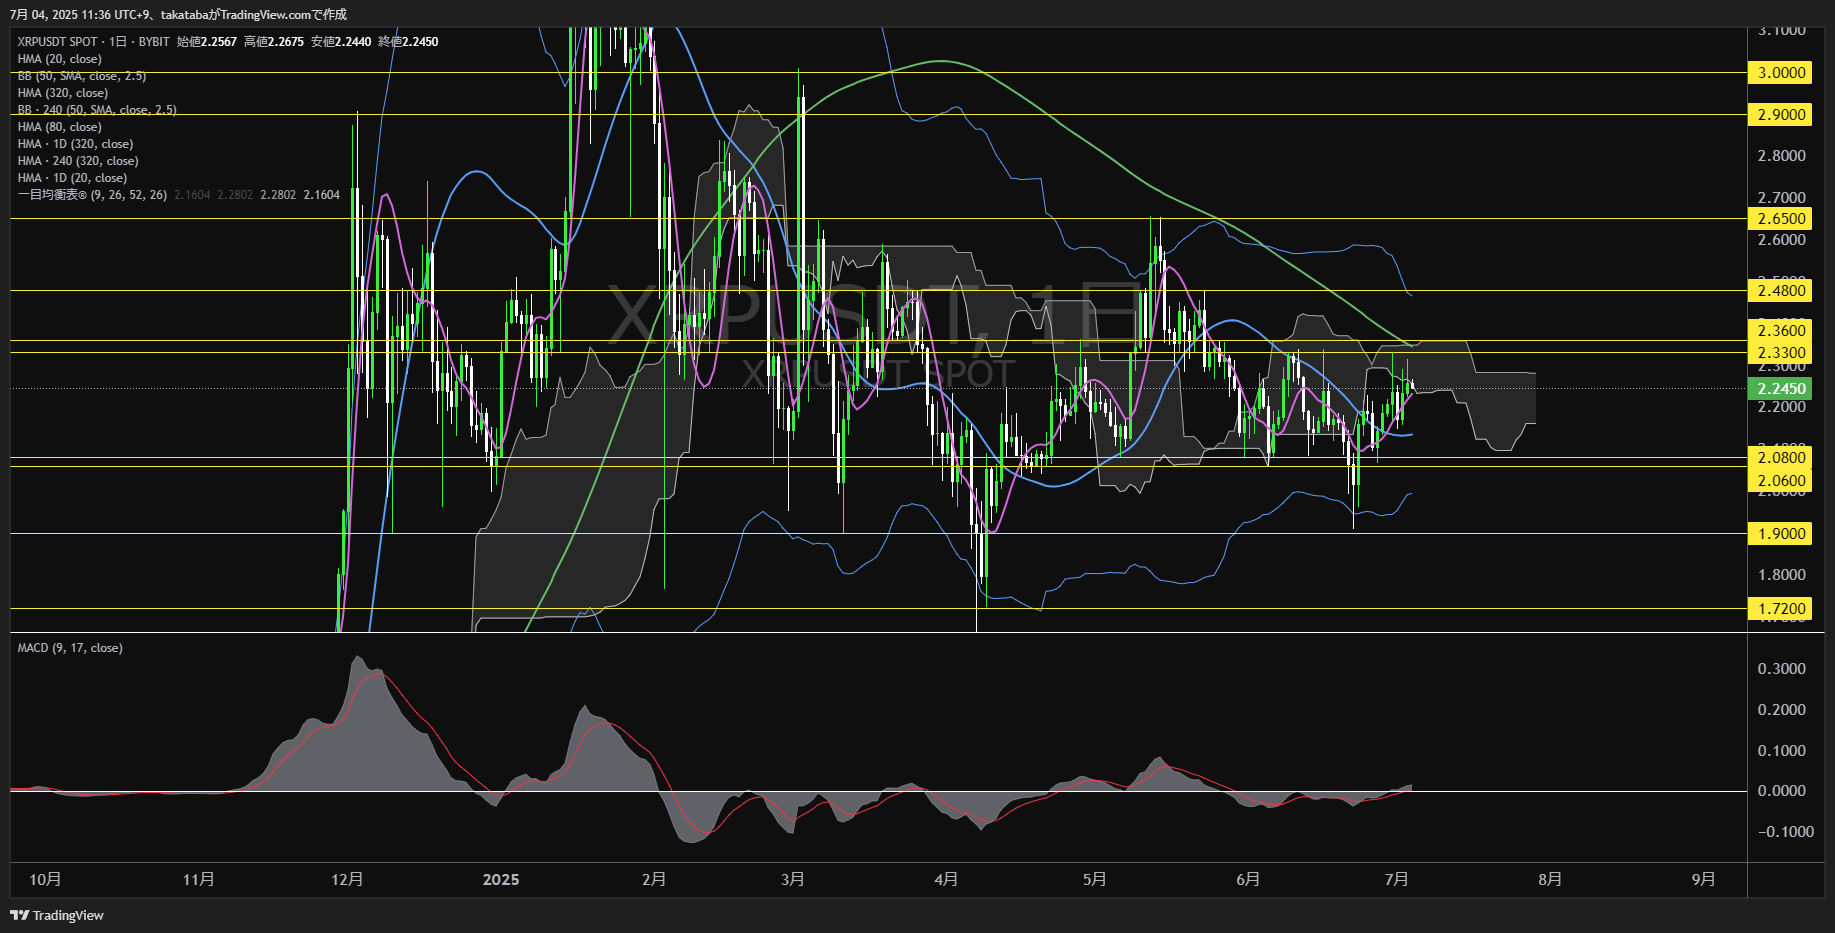
Task: Click the 高値 2.2675 high value
Action: tap(274, 42)
